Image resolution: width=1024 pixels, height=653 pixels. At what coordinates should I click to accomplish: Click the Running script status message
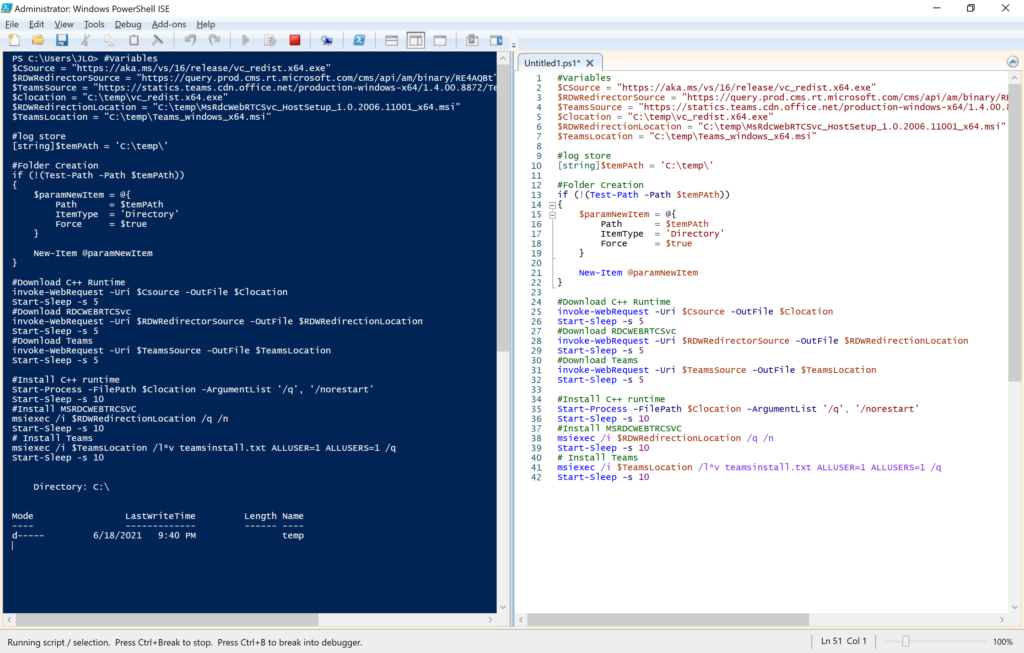[x=185, y=643]
